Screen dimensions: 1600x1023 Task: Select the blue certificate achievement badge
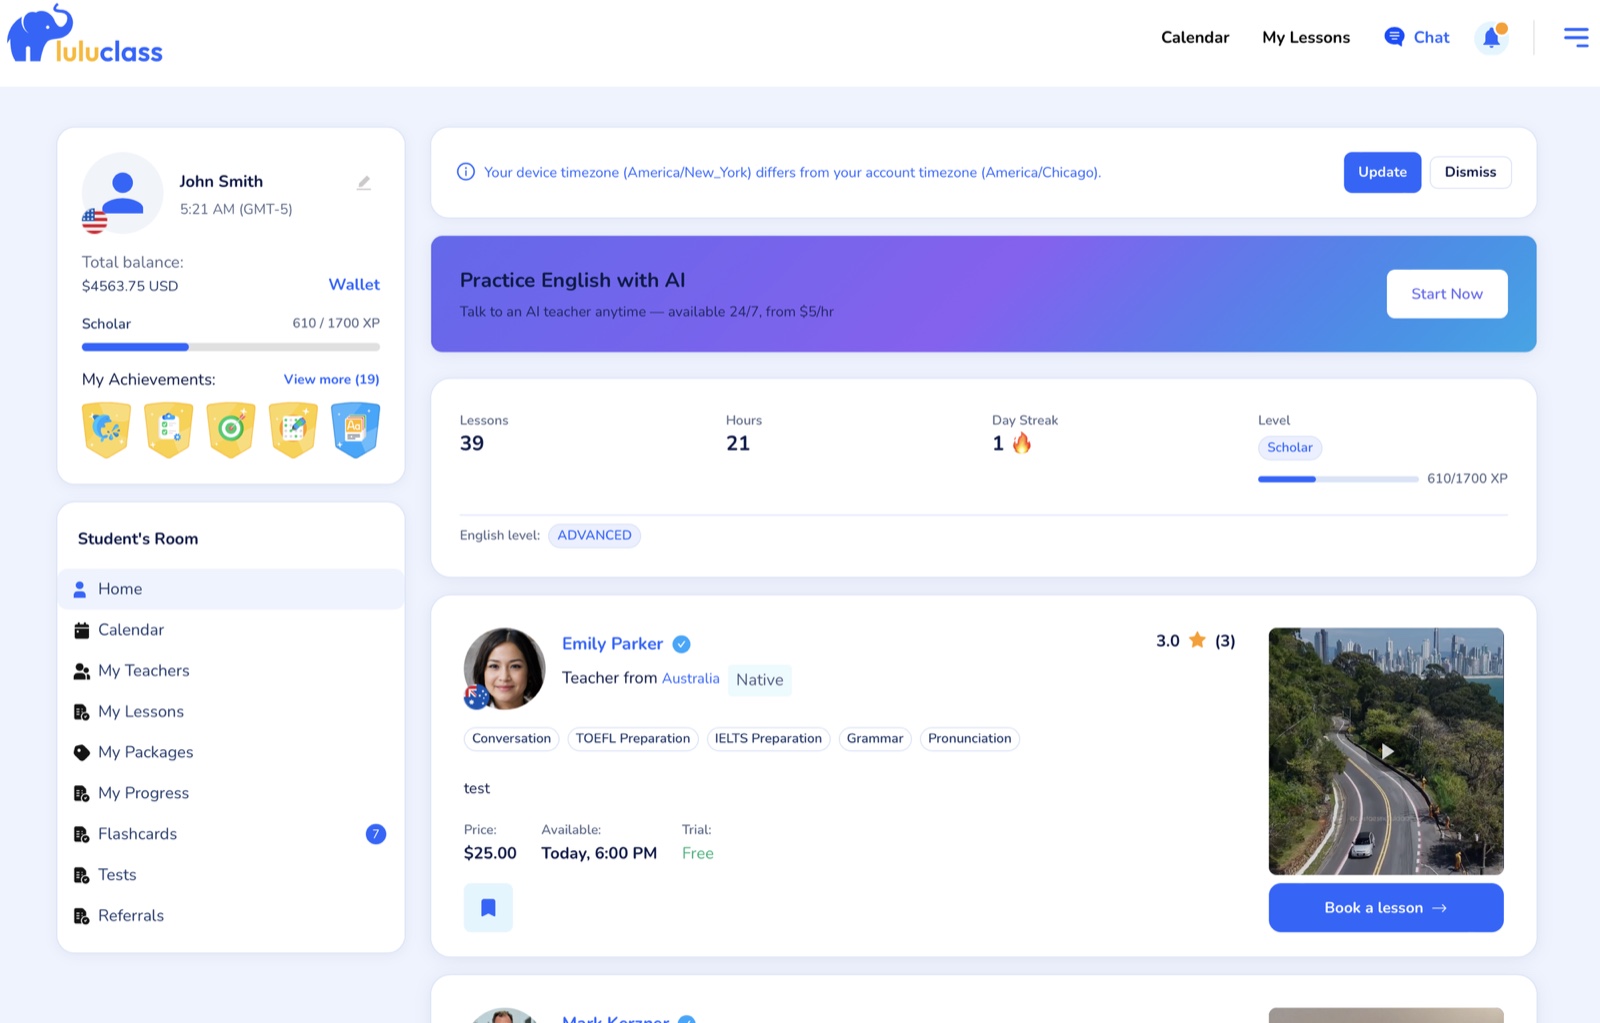[355, 430]
